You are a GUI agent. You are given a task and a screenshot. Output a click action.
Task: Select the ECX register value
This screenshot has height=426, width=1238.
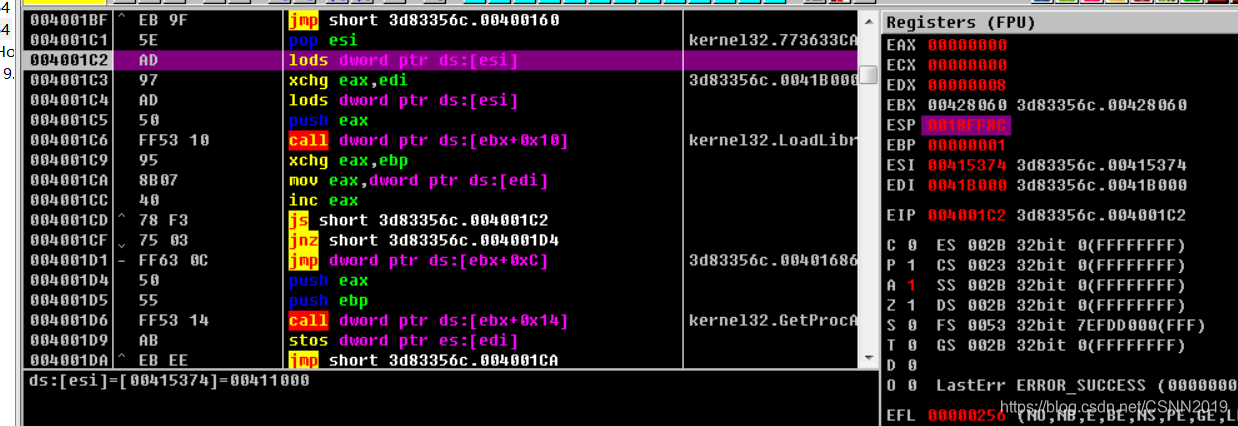coord(967,64)
